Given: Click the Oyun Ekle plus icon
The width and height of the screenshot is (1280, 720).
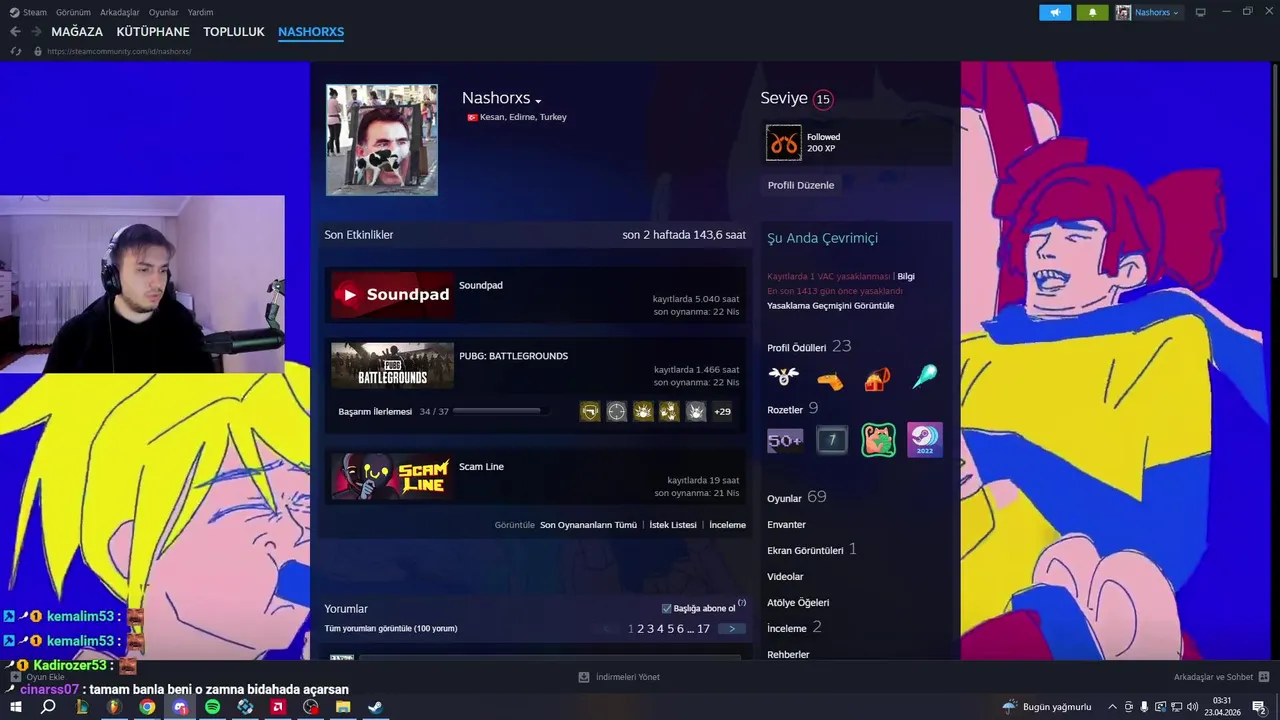Looking at the screenshot, I should coord(16,677).
